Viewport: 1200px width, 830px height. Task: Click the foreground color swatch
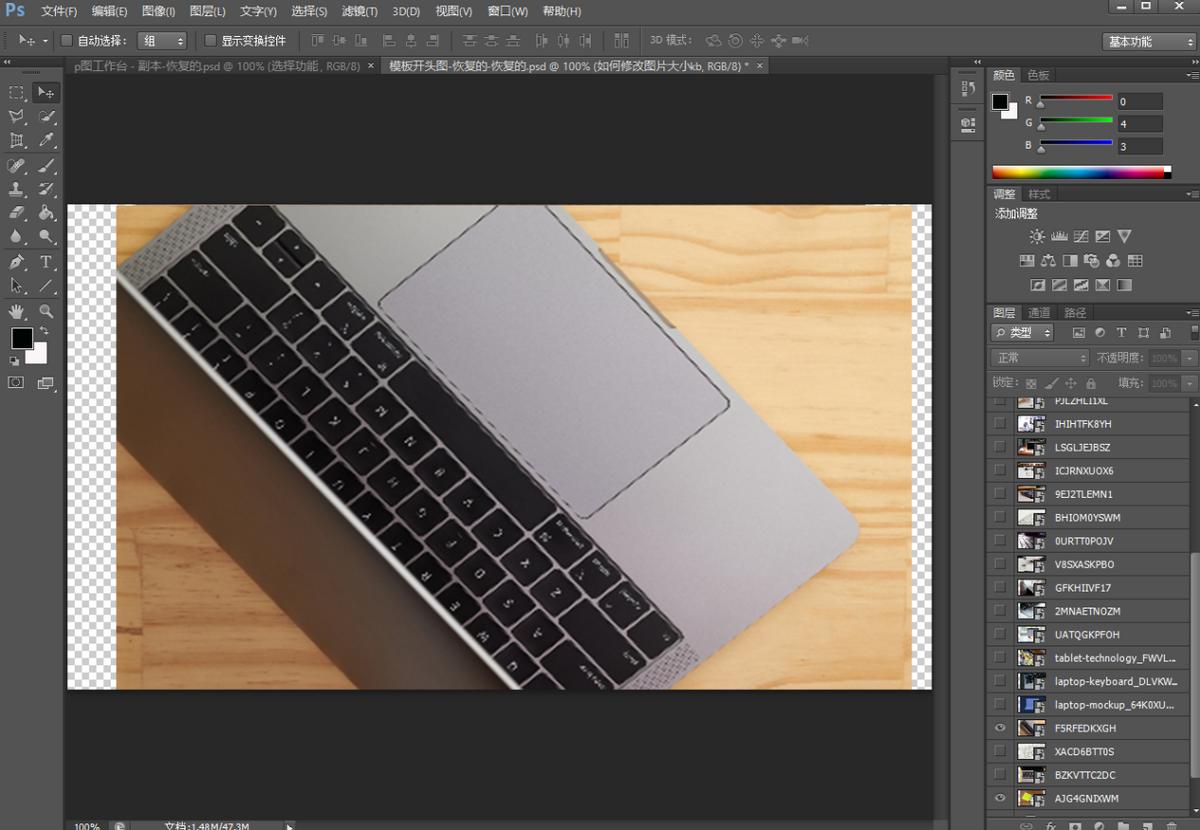[x=22, y=340]
